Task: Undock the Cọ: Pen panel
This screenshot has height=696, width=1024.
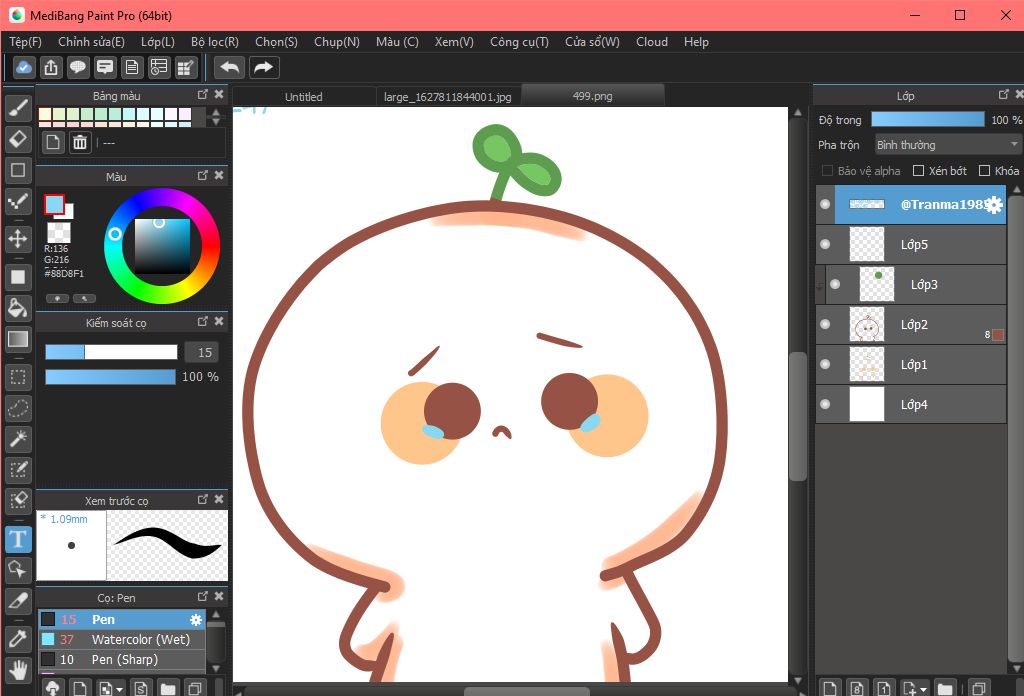Action: point(202,597)
